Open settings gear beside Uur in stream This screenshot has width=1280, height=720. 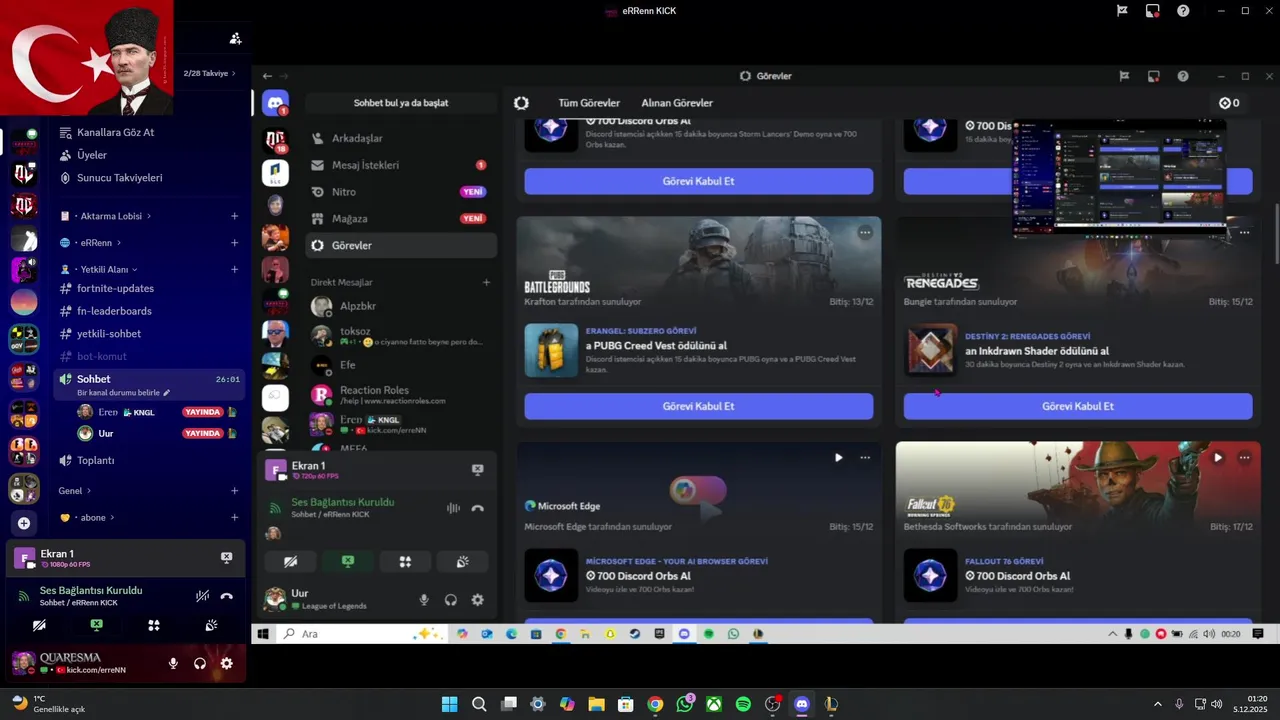click(x=477, y=600)
